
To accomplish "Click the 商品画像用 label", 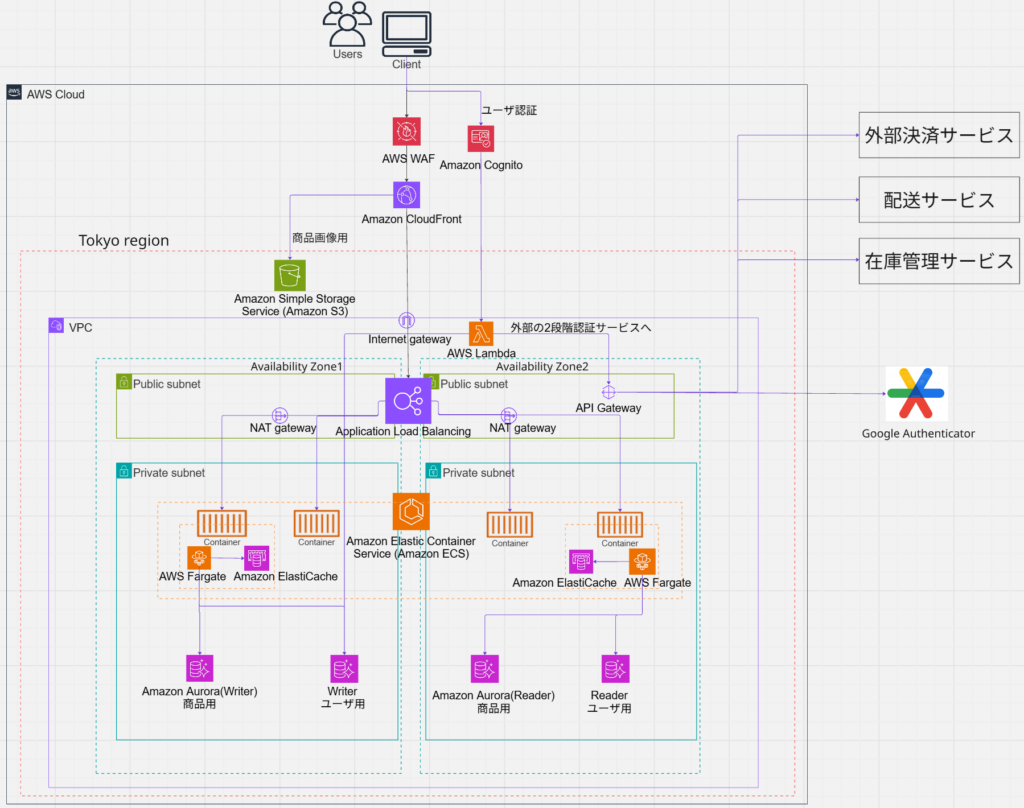I will click(x=320, y=238).
